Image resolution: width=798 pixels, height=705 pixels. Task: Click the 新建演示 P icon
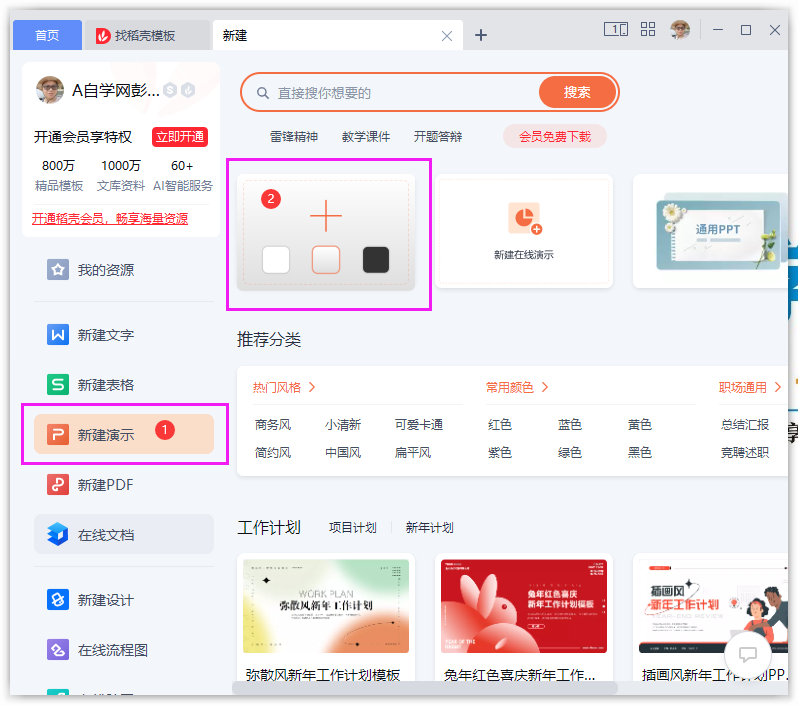[x=58, y=434]
